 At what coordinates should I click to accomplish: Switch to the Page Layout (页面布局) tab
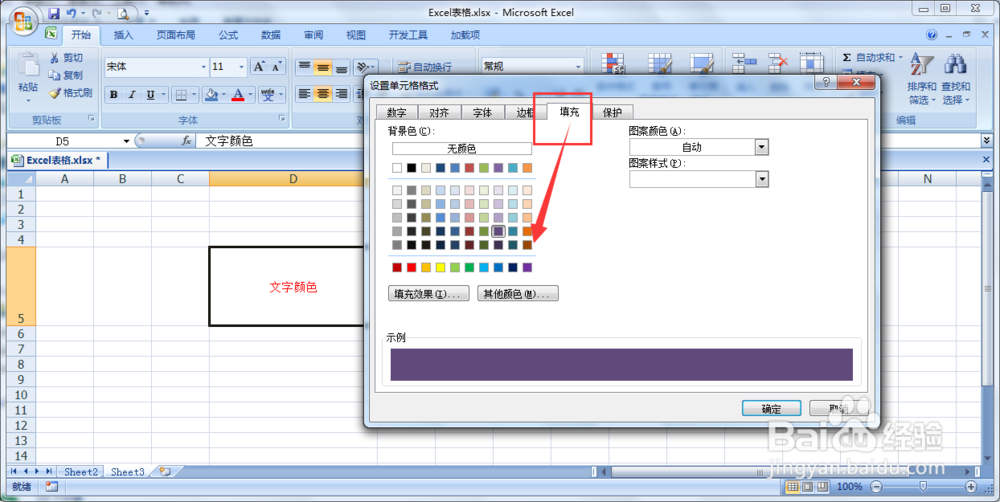175,35
